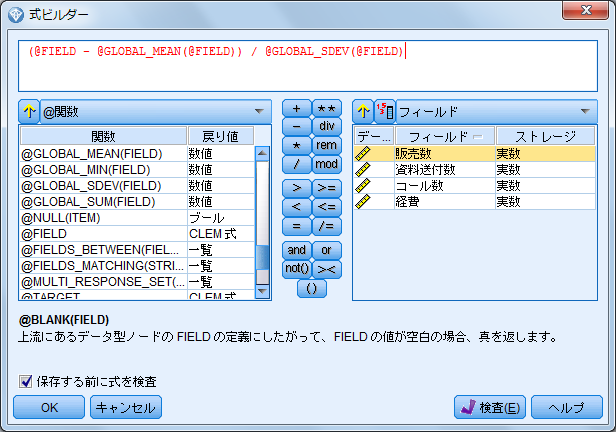Click the and operator button
The image size is (616, 432).
297,250
